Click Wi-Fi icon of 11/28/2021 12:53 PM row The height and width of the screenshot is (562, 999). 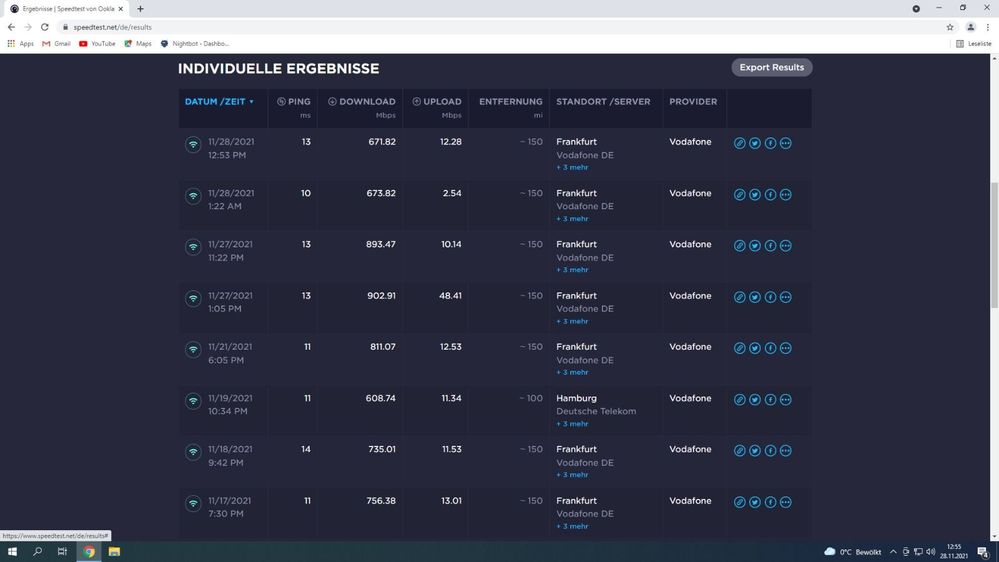tap(193, 145)
